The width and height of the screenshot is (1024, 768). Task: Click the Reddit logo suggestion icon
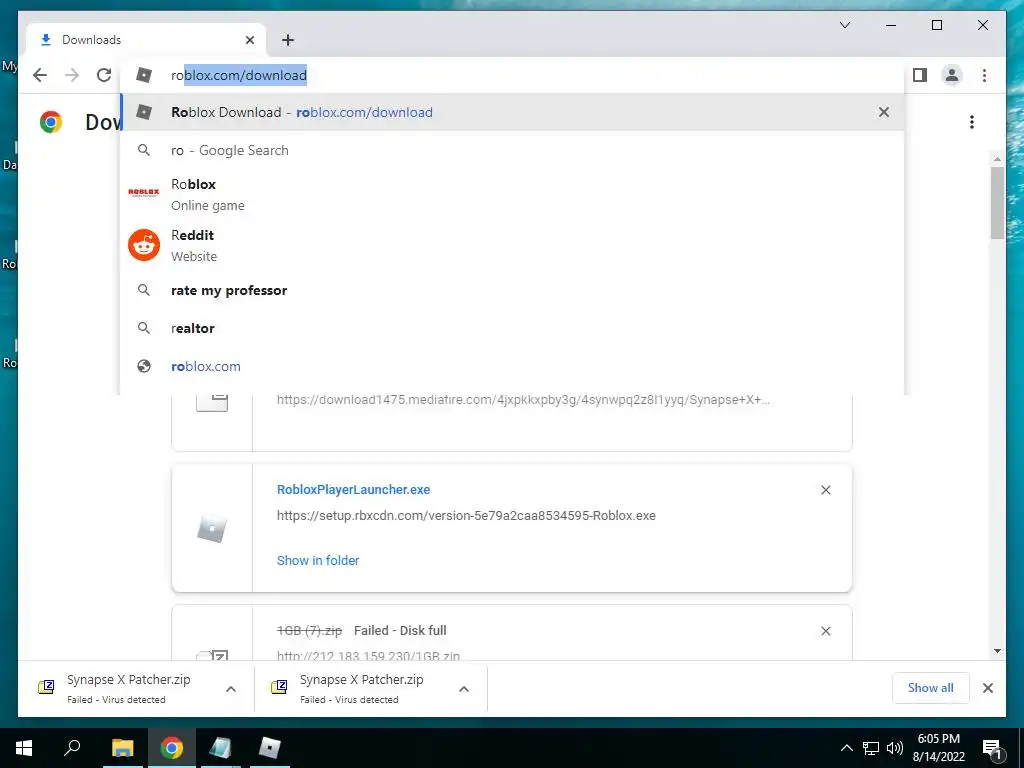[144, 246]
